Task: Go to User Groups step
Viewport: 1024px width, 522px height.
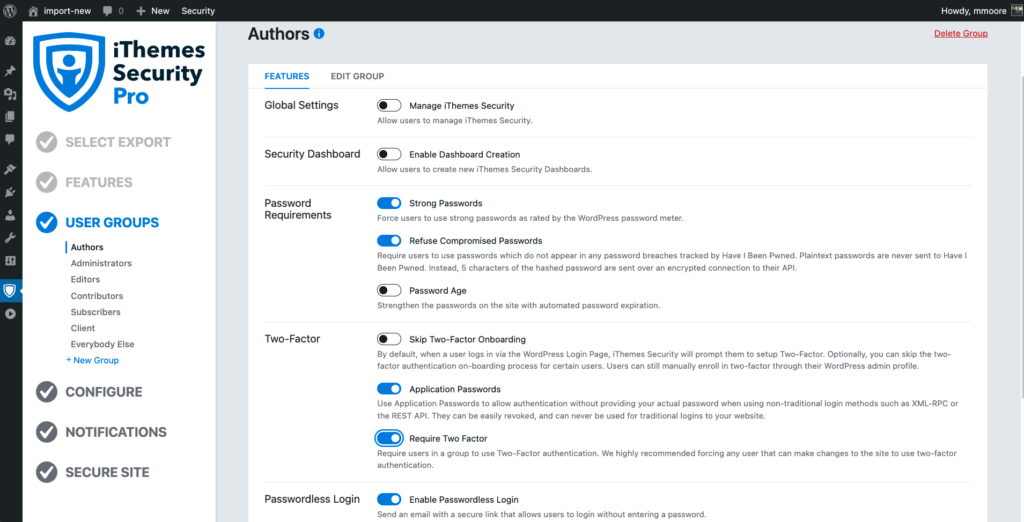Action: (x=112, y=222)
